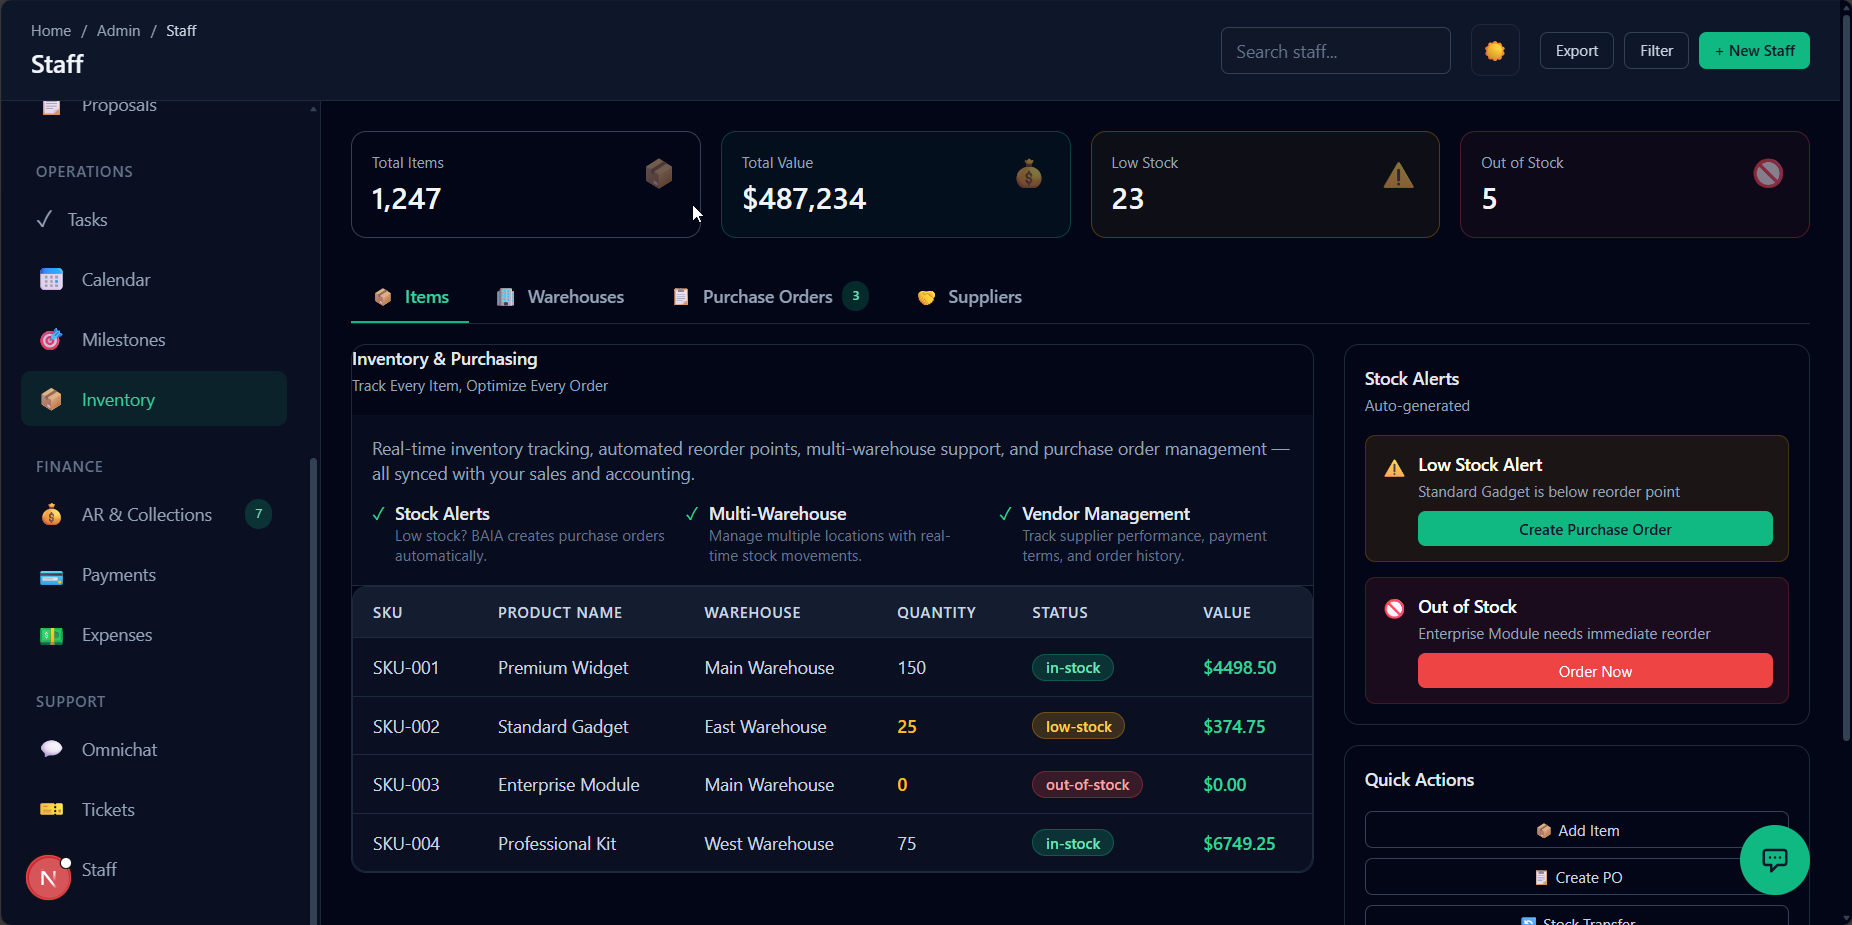Click the Create Purchase Order button

tap(1594, 529)
